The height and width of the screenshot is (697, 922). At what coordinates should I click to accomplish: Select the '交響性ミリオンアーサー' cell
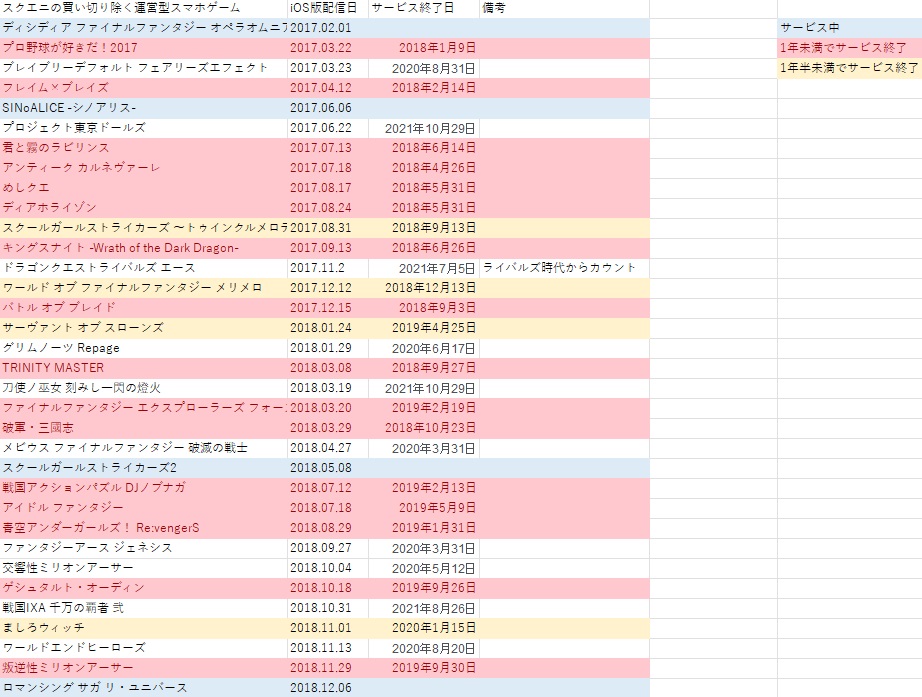[144, 568]
